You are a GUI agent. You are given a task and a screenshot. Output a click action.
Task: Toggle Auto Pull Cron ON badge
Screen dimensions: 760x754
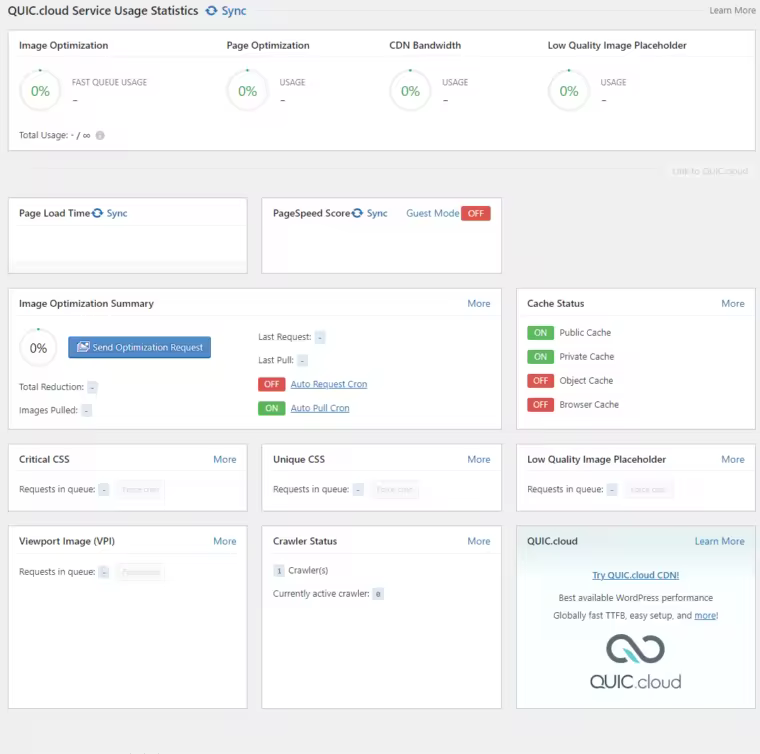click(271, 408)
